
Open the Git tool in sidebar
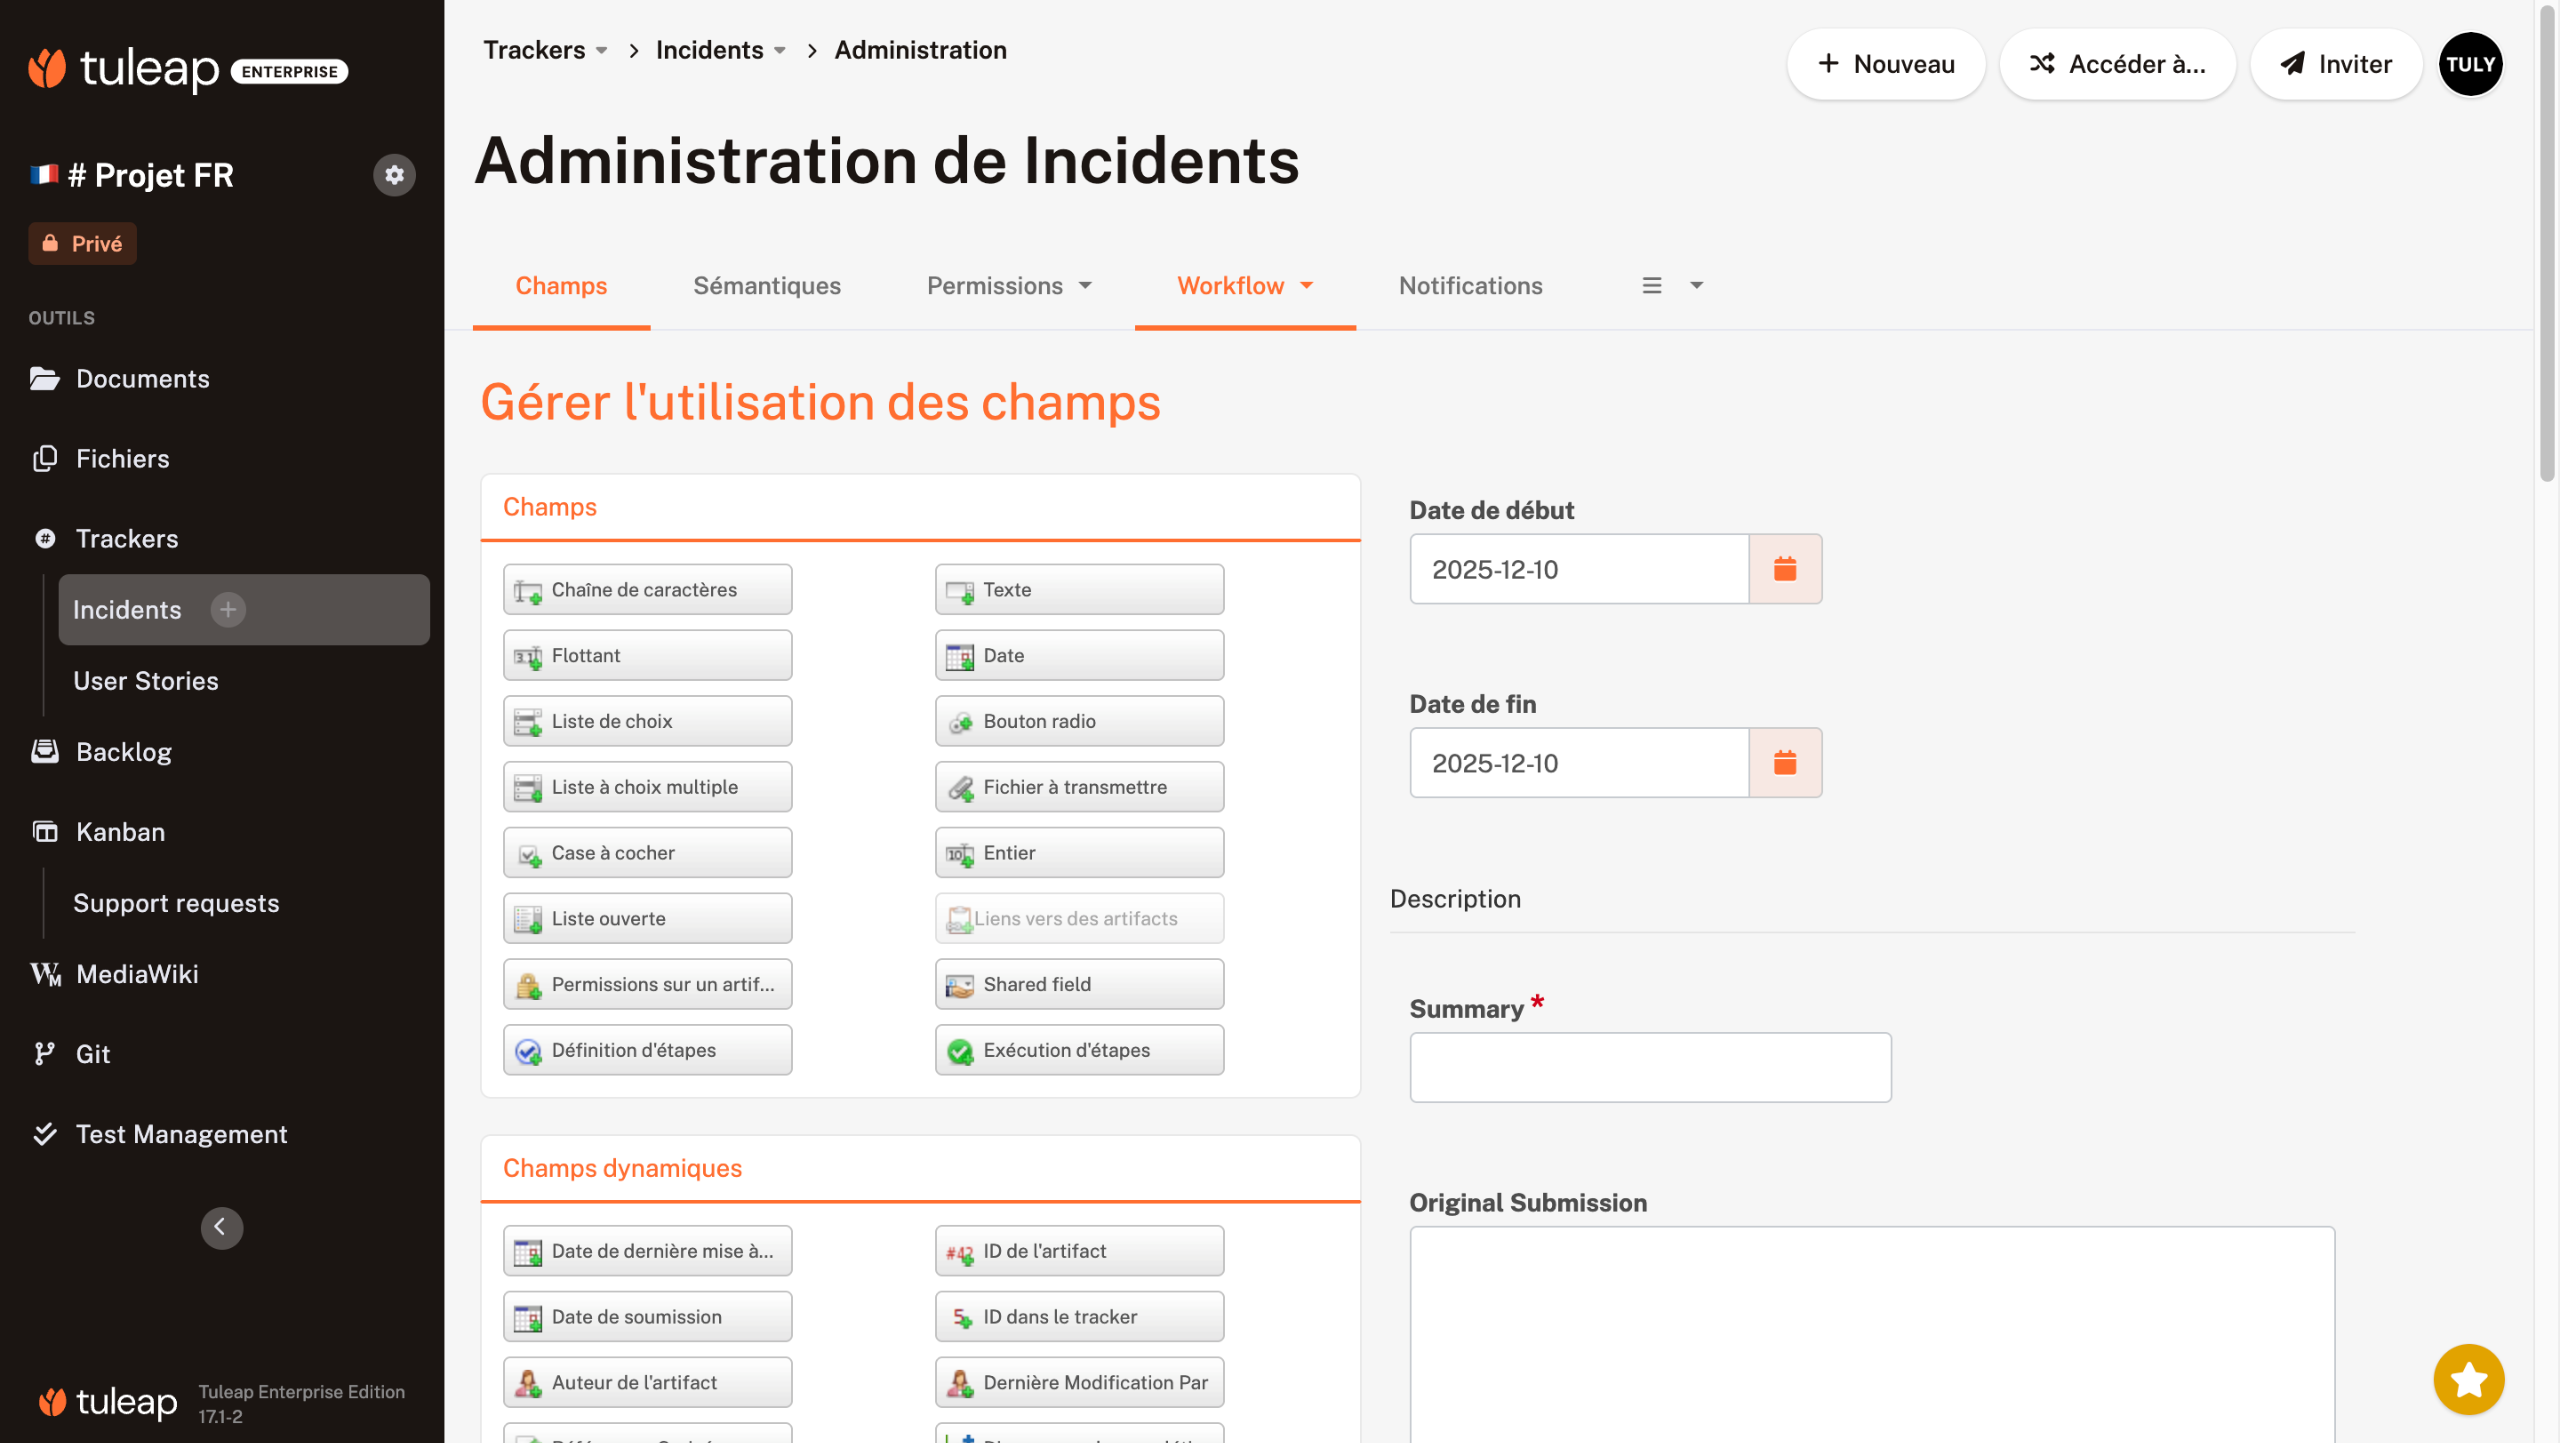pos(93,1054)
